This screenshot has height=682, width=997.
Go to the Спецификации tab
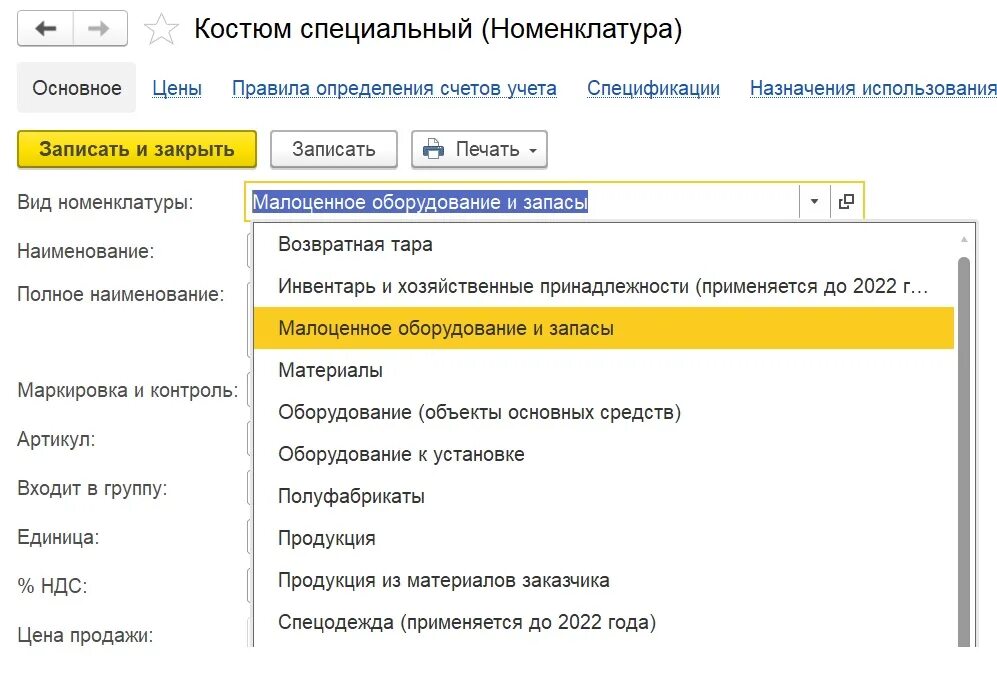pyautogui.click(x=653, y=88)
